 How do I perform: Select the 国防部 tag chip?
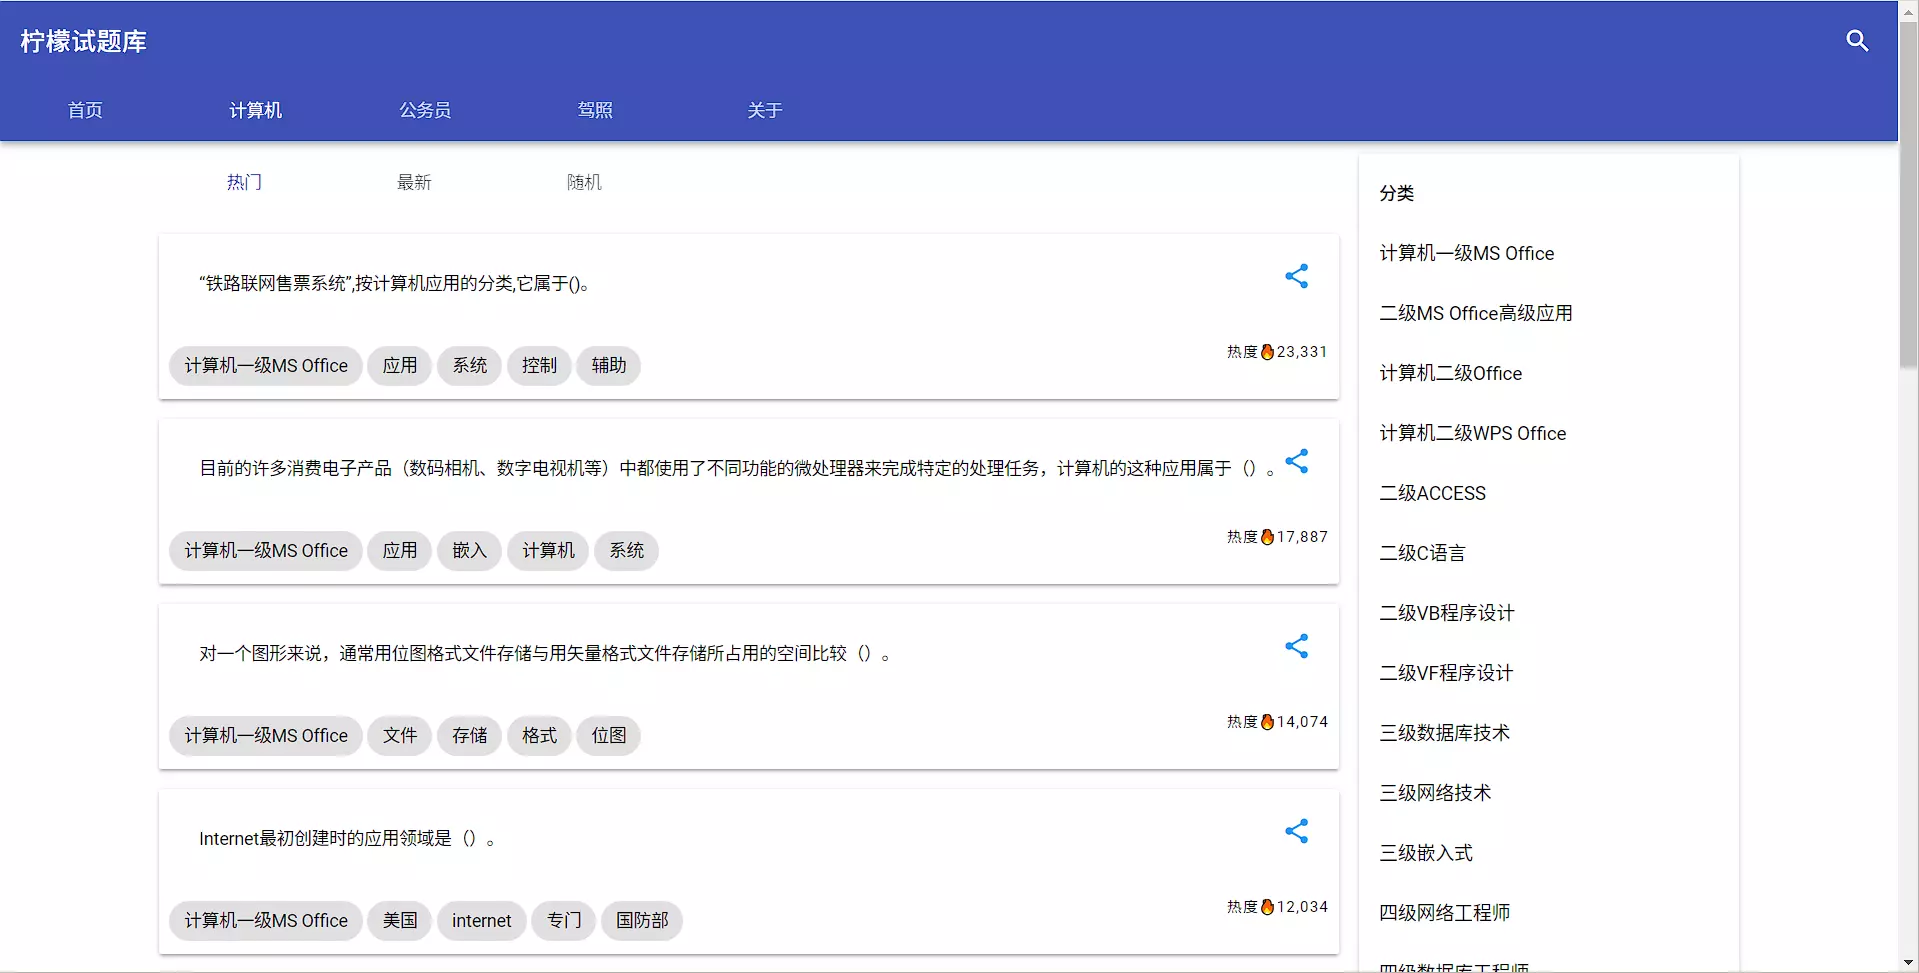pos(641,921)
